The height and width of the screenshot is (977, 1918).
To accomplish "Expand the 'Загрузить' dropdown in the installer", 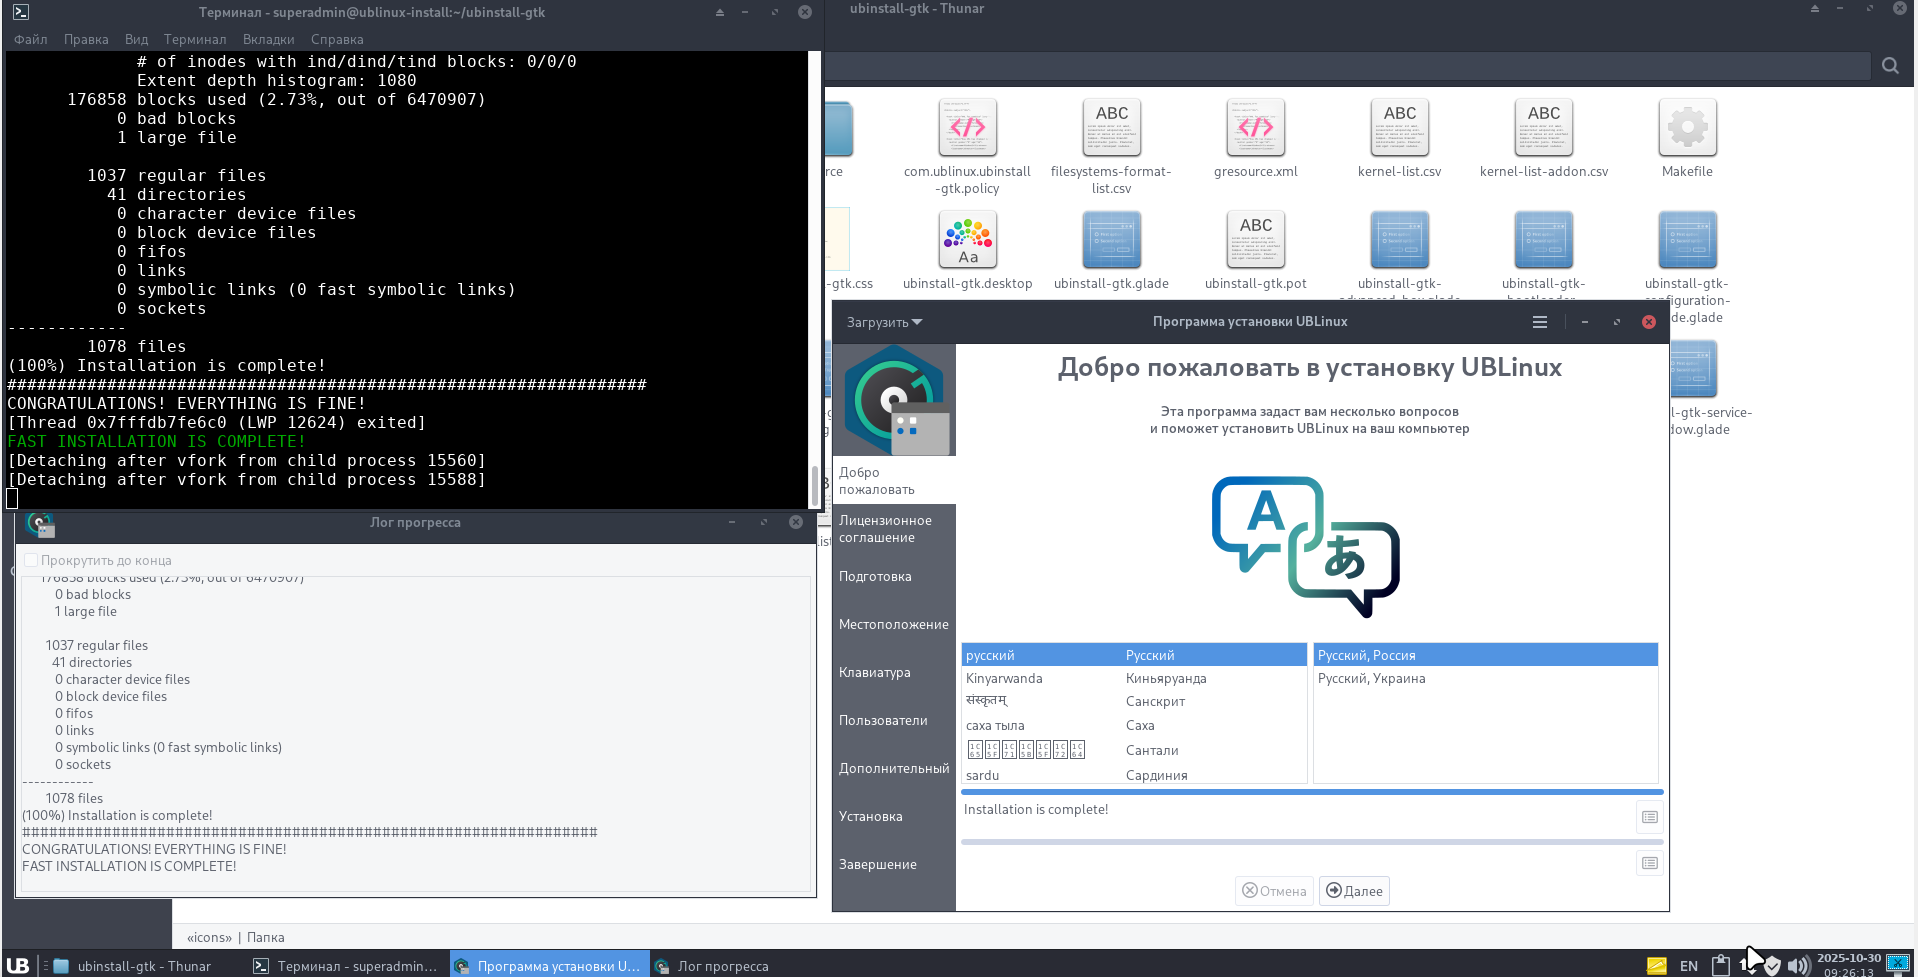I will click(x=884, y=322).
